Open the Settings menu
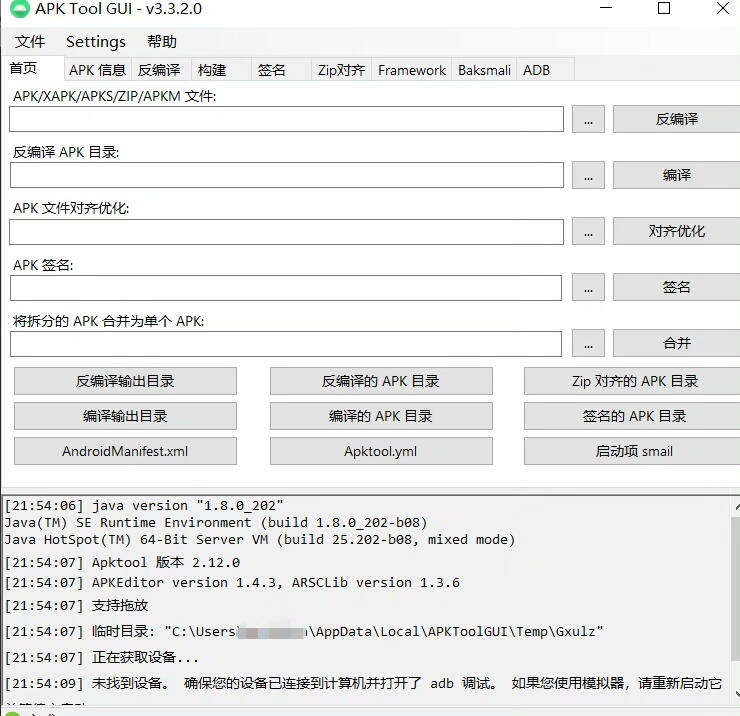The height and width of the screenshot is (716, 740). pyautogui.click(x=96, y=42)
